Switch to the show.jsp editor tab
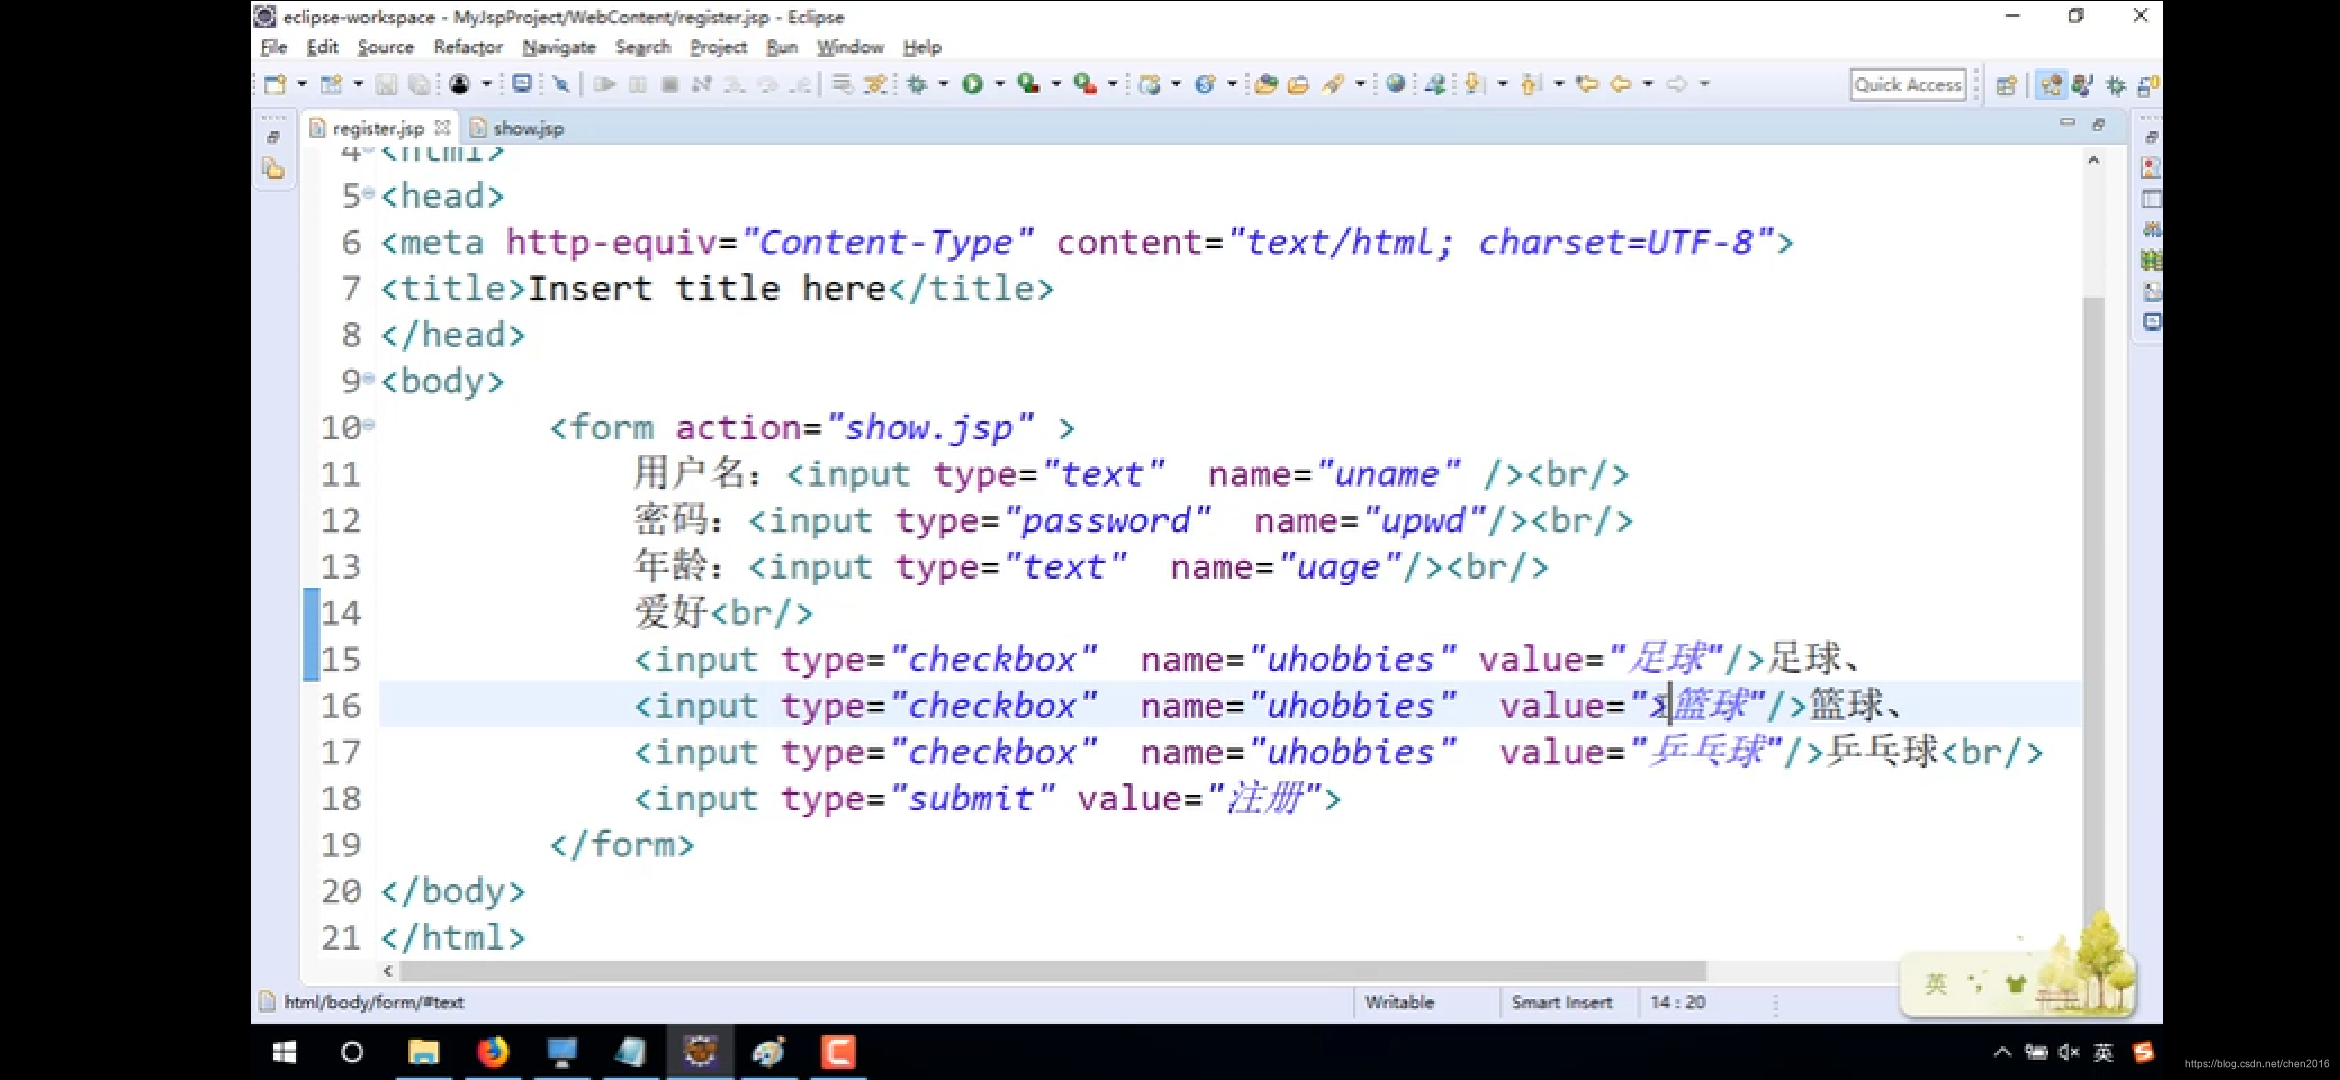 [x=518, y=128]
